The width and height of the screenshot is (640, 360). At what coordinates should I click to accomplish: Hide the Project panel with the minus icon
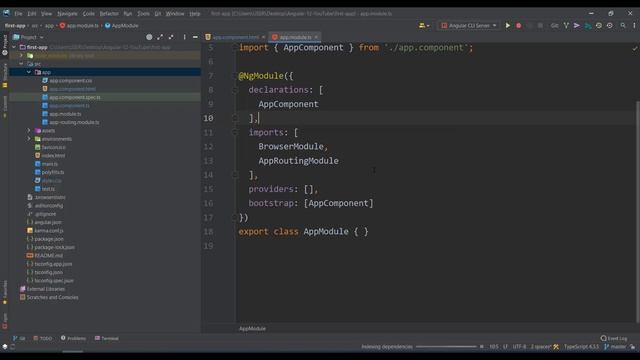pyautogui.click(x=195, y=37)
